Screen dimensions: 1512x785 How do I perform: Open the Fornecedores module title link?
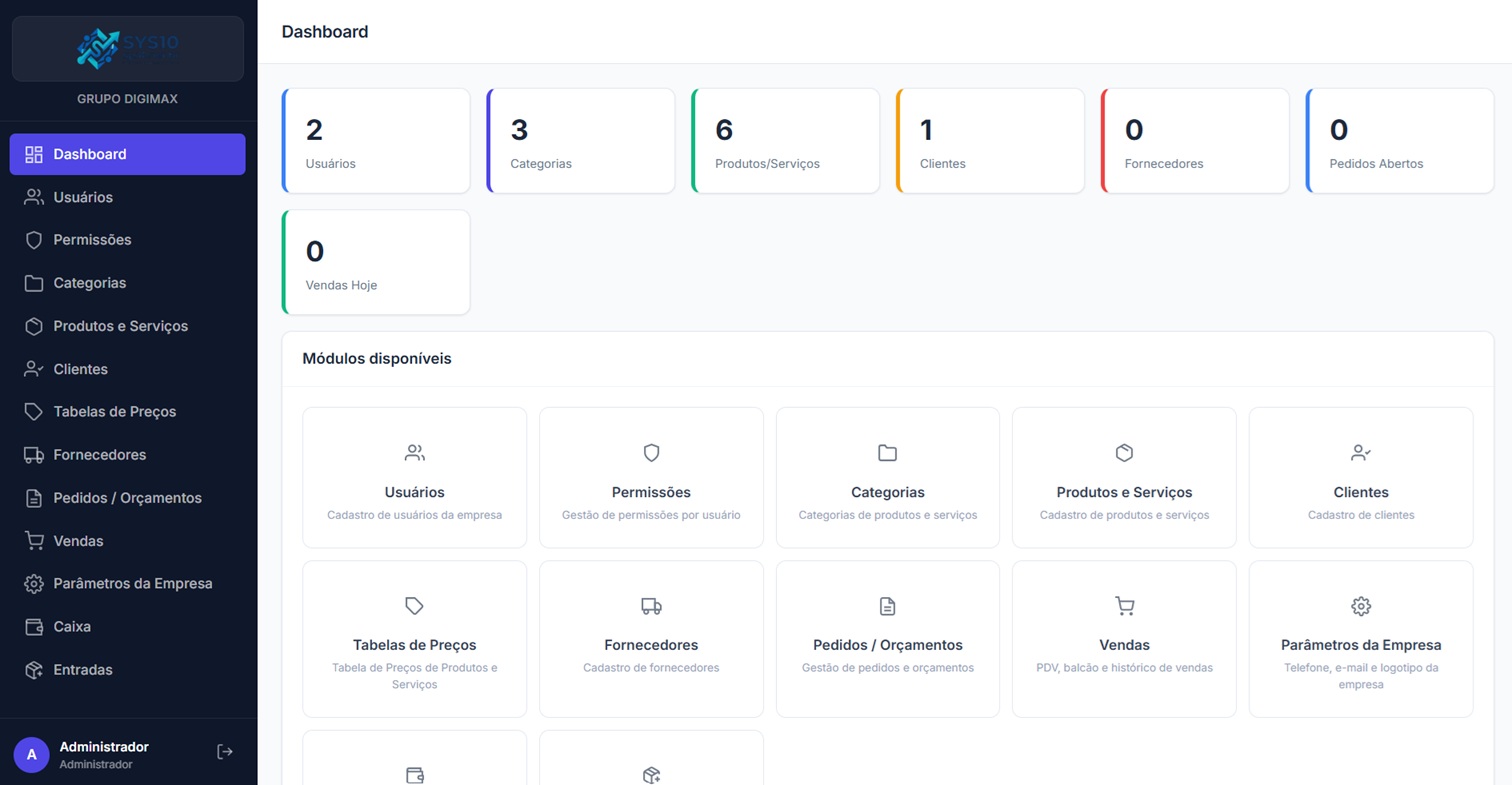click(x=651, y=645)
